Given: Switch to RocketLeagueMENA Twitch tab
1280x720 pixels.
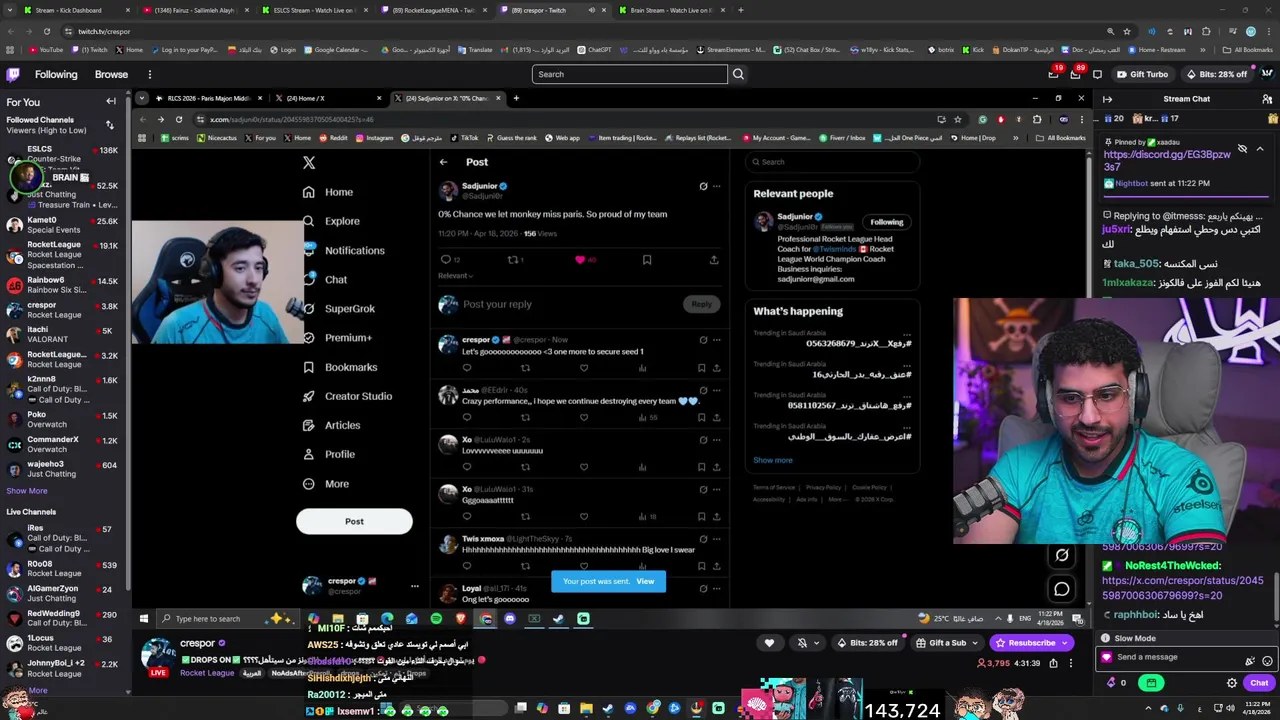Looking at the screenshot, I should click(434, 10).
